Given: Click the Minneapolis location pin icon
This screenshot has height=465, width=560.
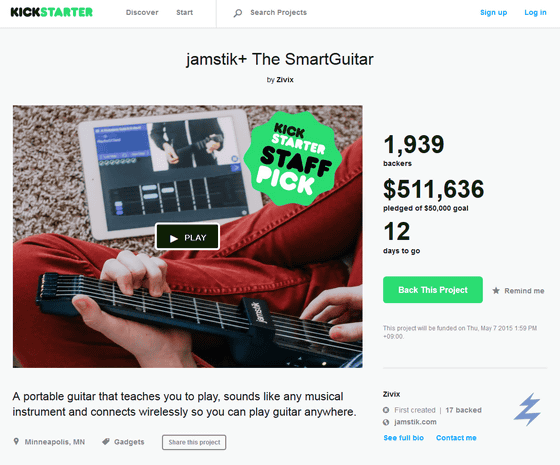Looking at the screenshot, I should pos(16,441).
